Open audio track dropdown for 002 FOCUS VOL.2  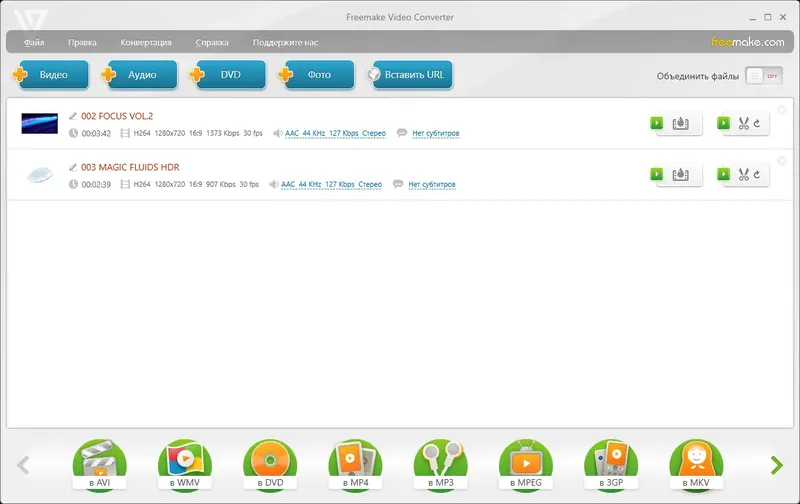point(335,133)
